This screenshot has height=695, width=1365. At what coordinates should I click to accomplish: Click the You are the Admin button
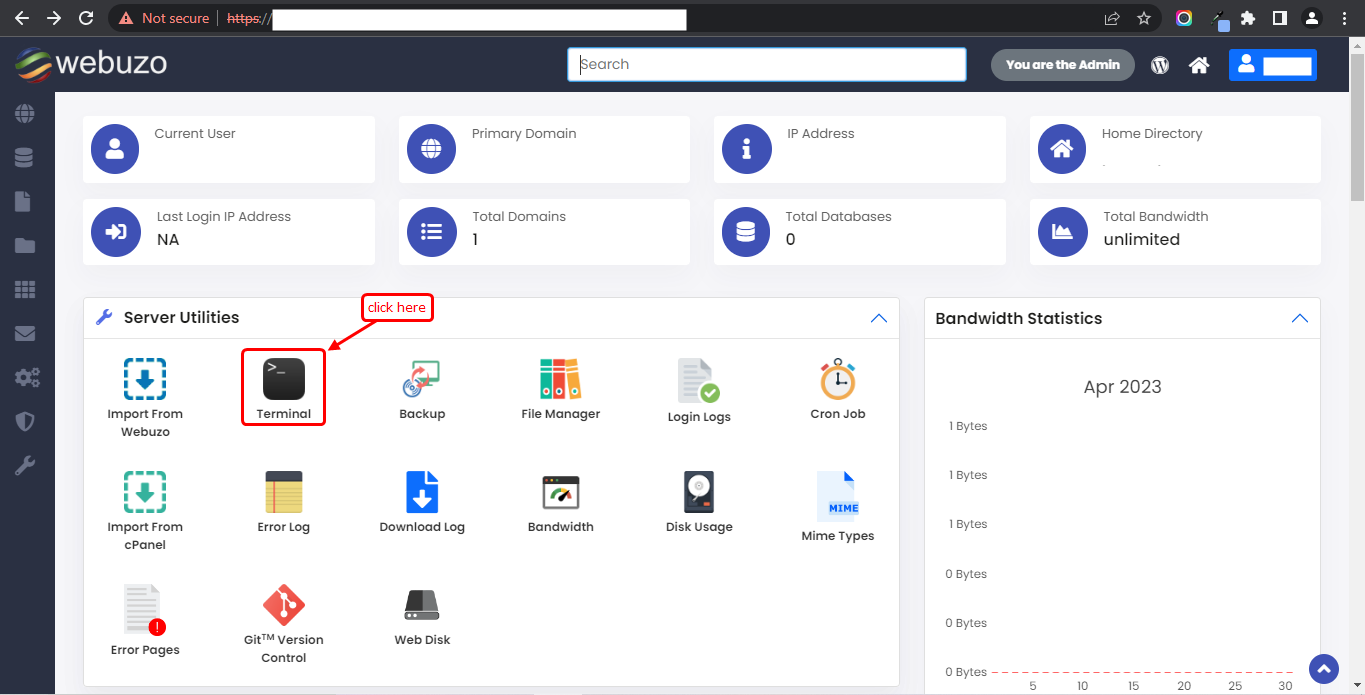coord(1062,65)
